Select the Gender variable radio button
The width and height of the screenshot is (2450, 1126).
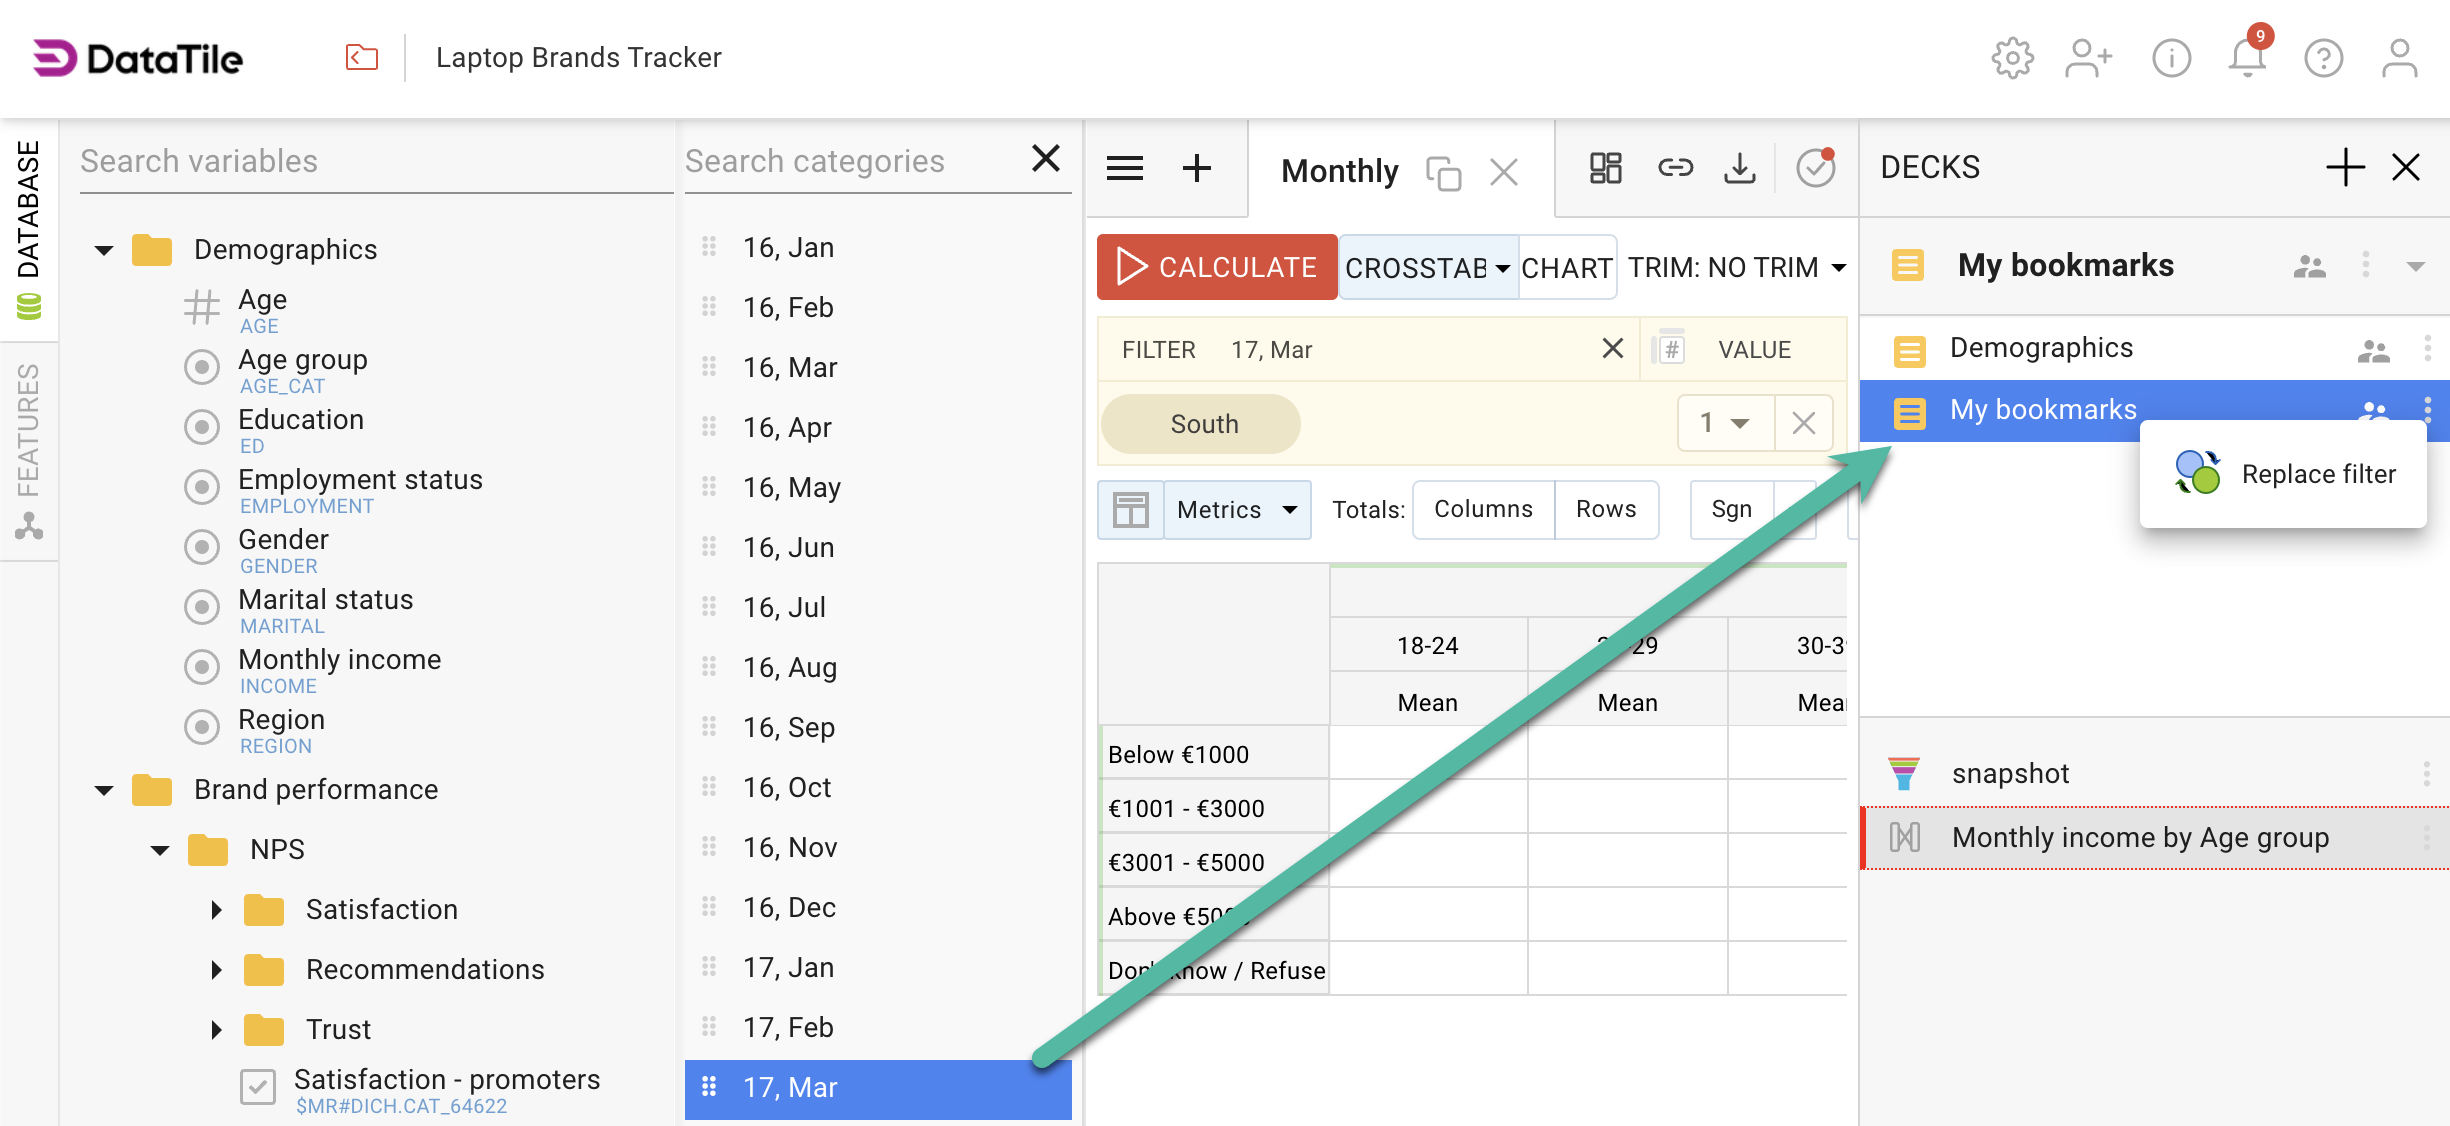click(202, 547)
